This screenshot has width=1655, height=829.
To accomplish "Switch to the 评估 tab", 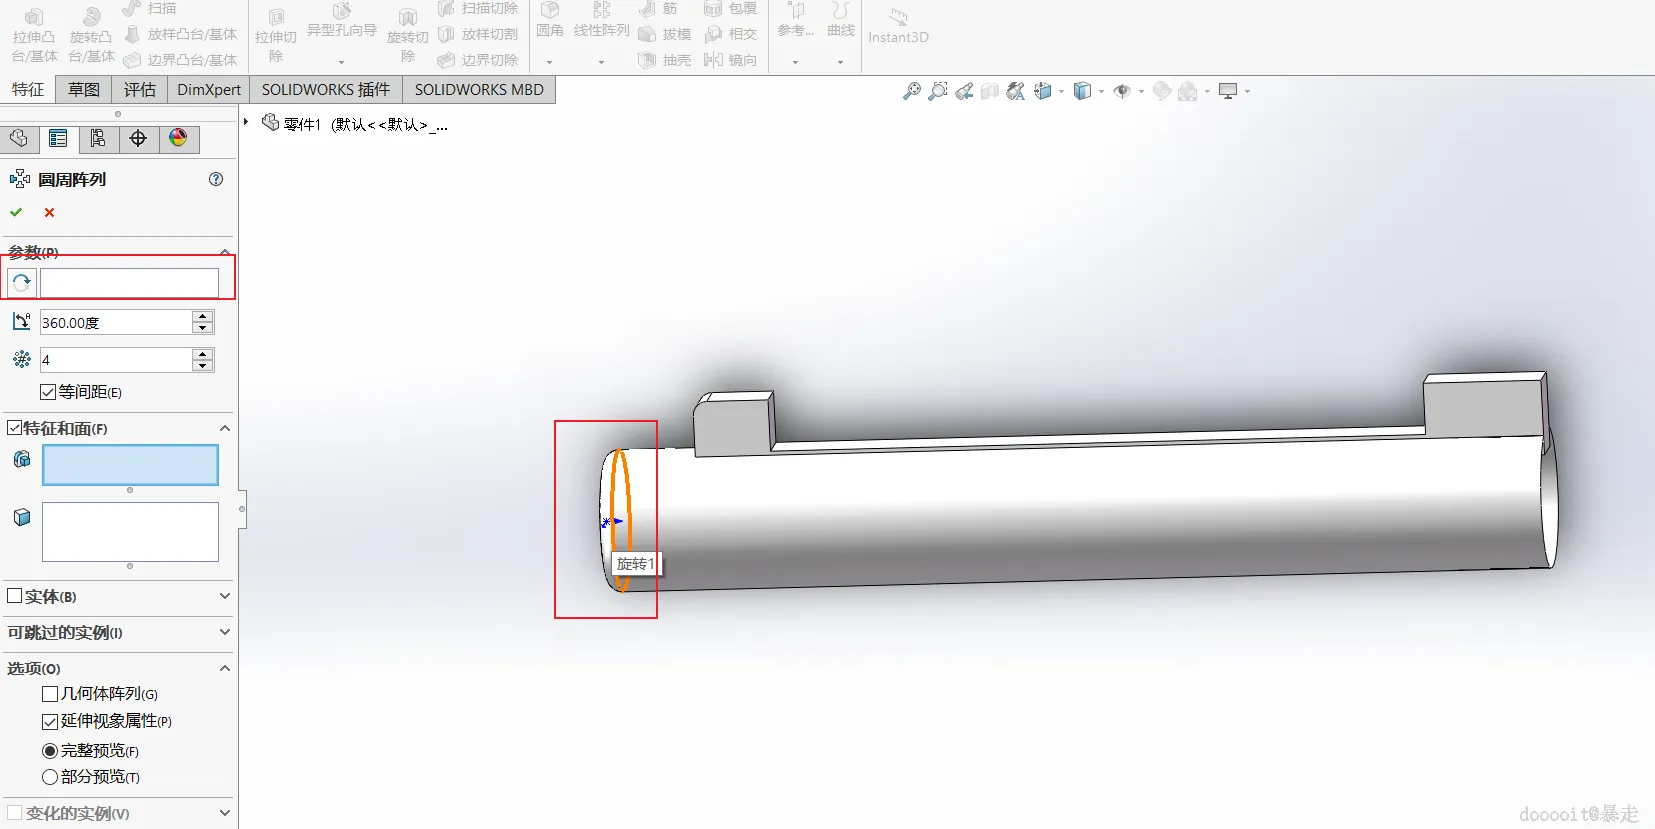I will (140, 89).
